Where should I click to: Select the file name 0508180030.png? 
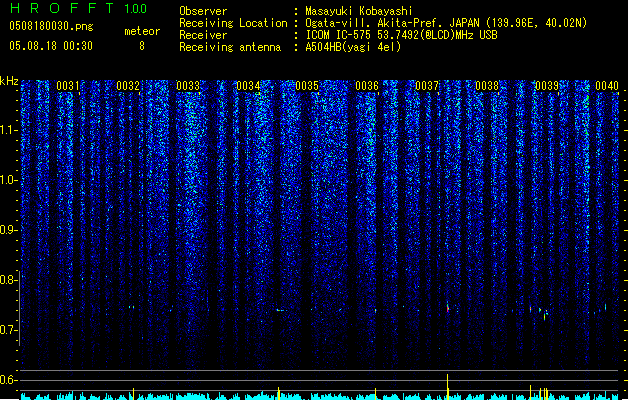click(x=51, y=26)
